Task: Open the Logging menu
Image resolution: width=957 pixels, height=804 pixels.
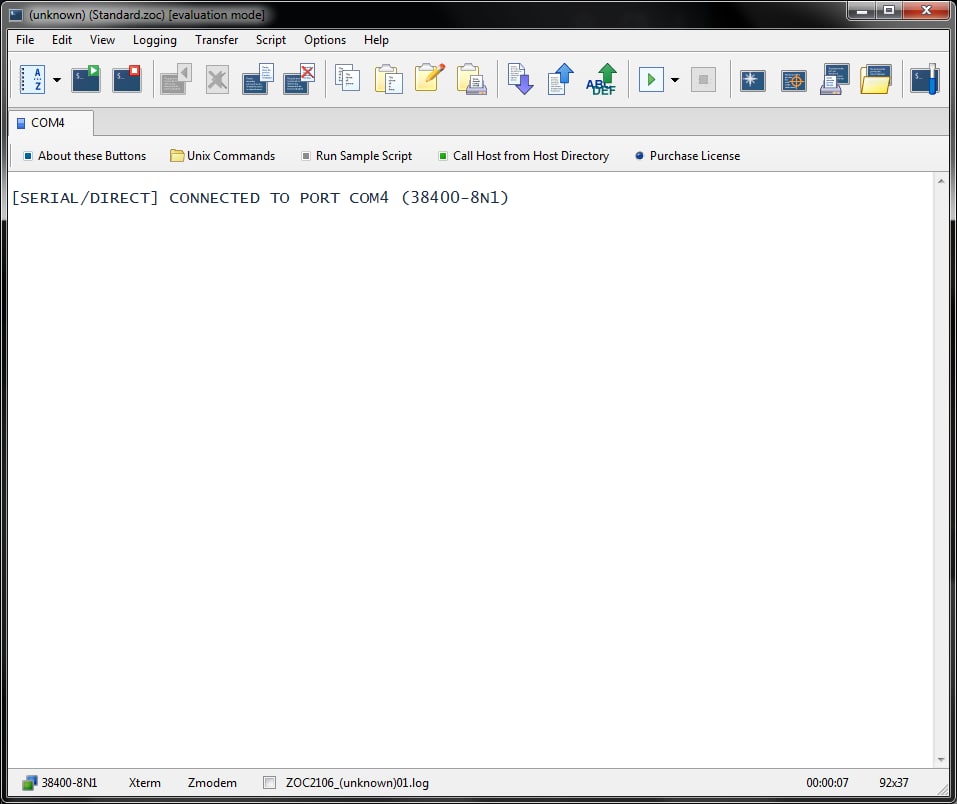Action: [x=155, y=40]
